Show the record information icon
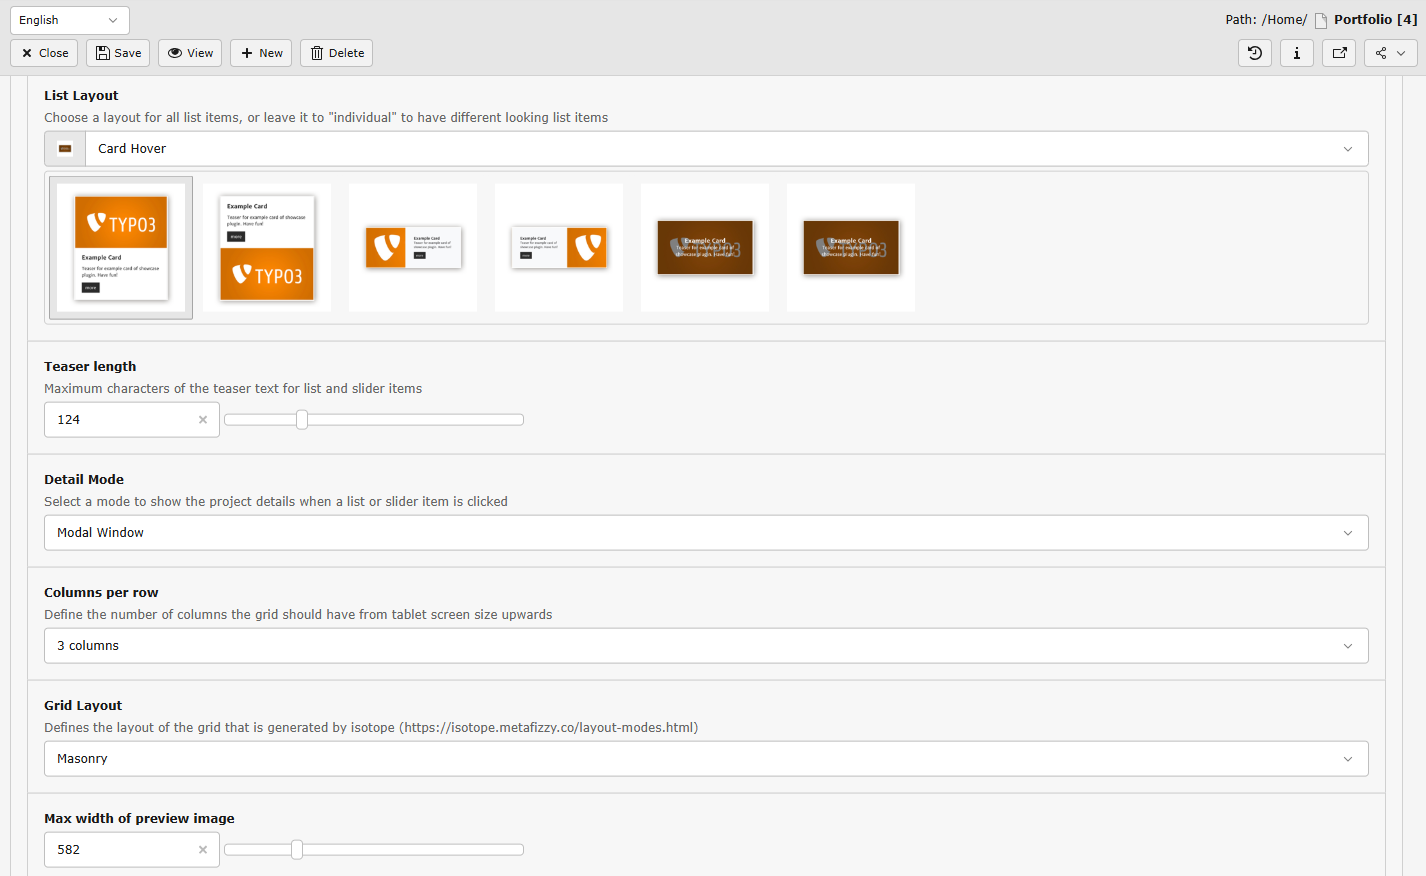1426x876 pixels. tap(1297, 53)
